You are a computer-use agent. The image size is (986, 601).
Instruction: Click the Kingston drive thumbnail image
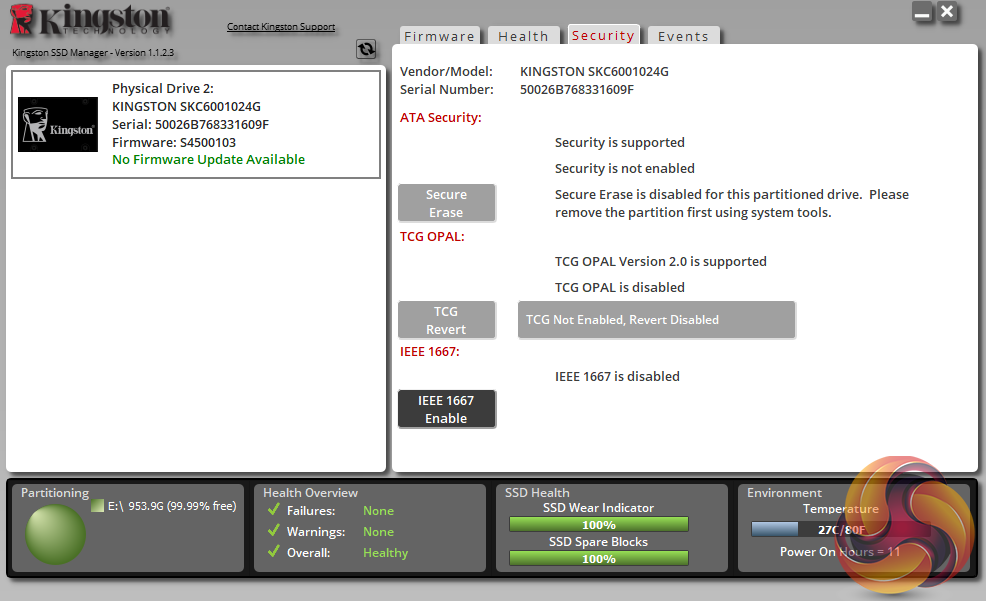58,125
